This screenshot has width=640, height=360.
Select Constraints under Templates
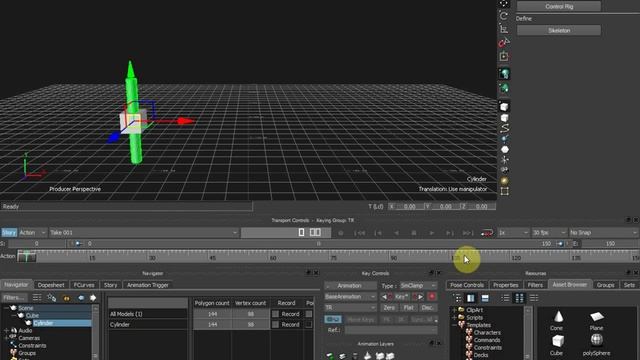click(488, 348)
